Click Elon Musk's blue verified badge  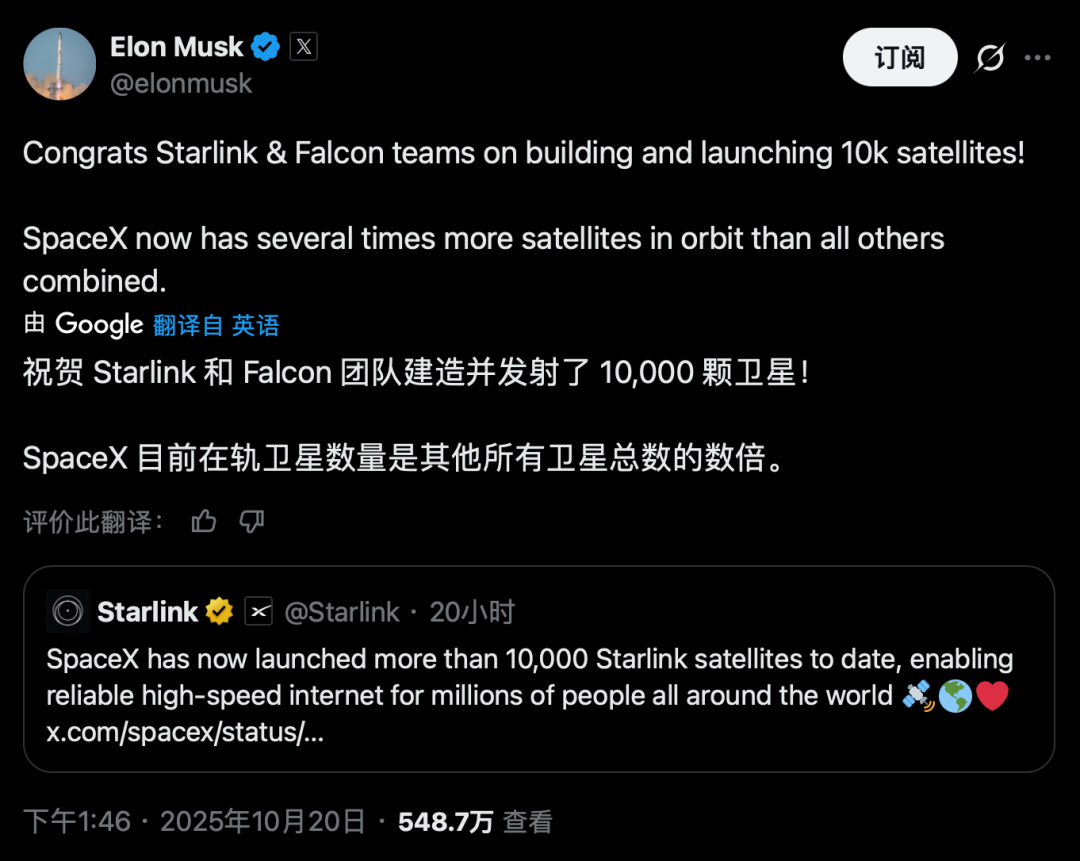pyautogui.click(x=265, y=46)
